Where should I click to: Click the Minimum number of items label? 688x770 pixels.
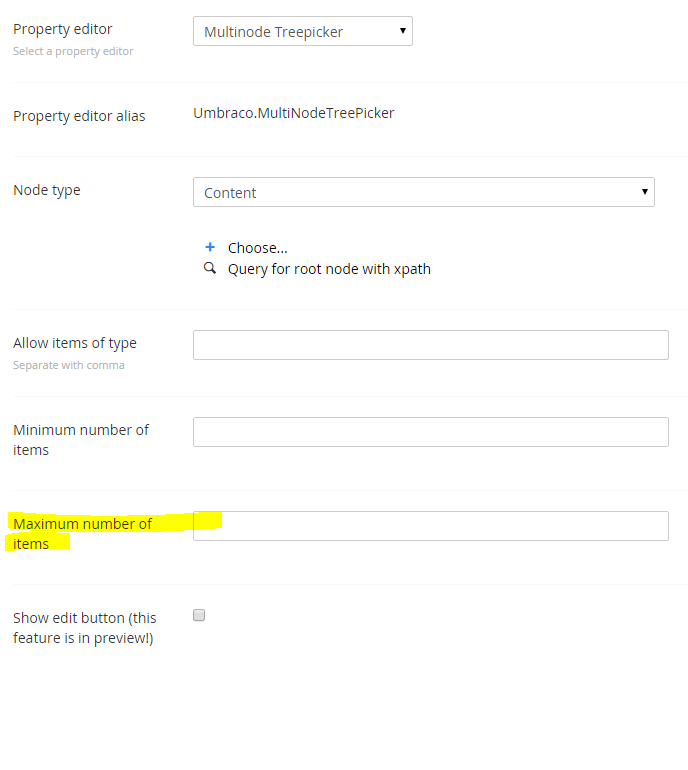click(81, 440)
